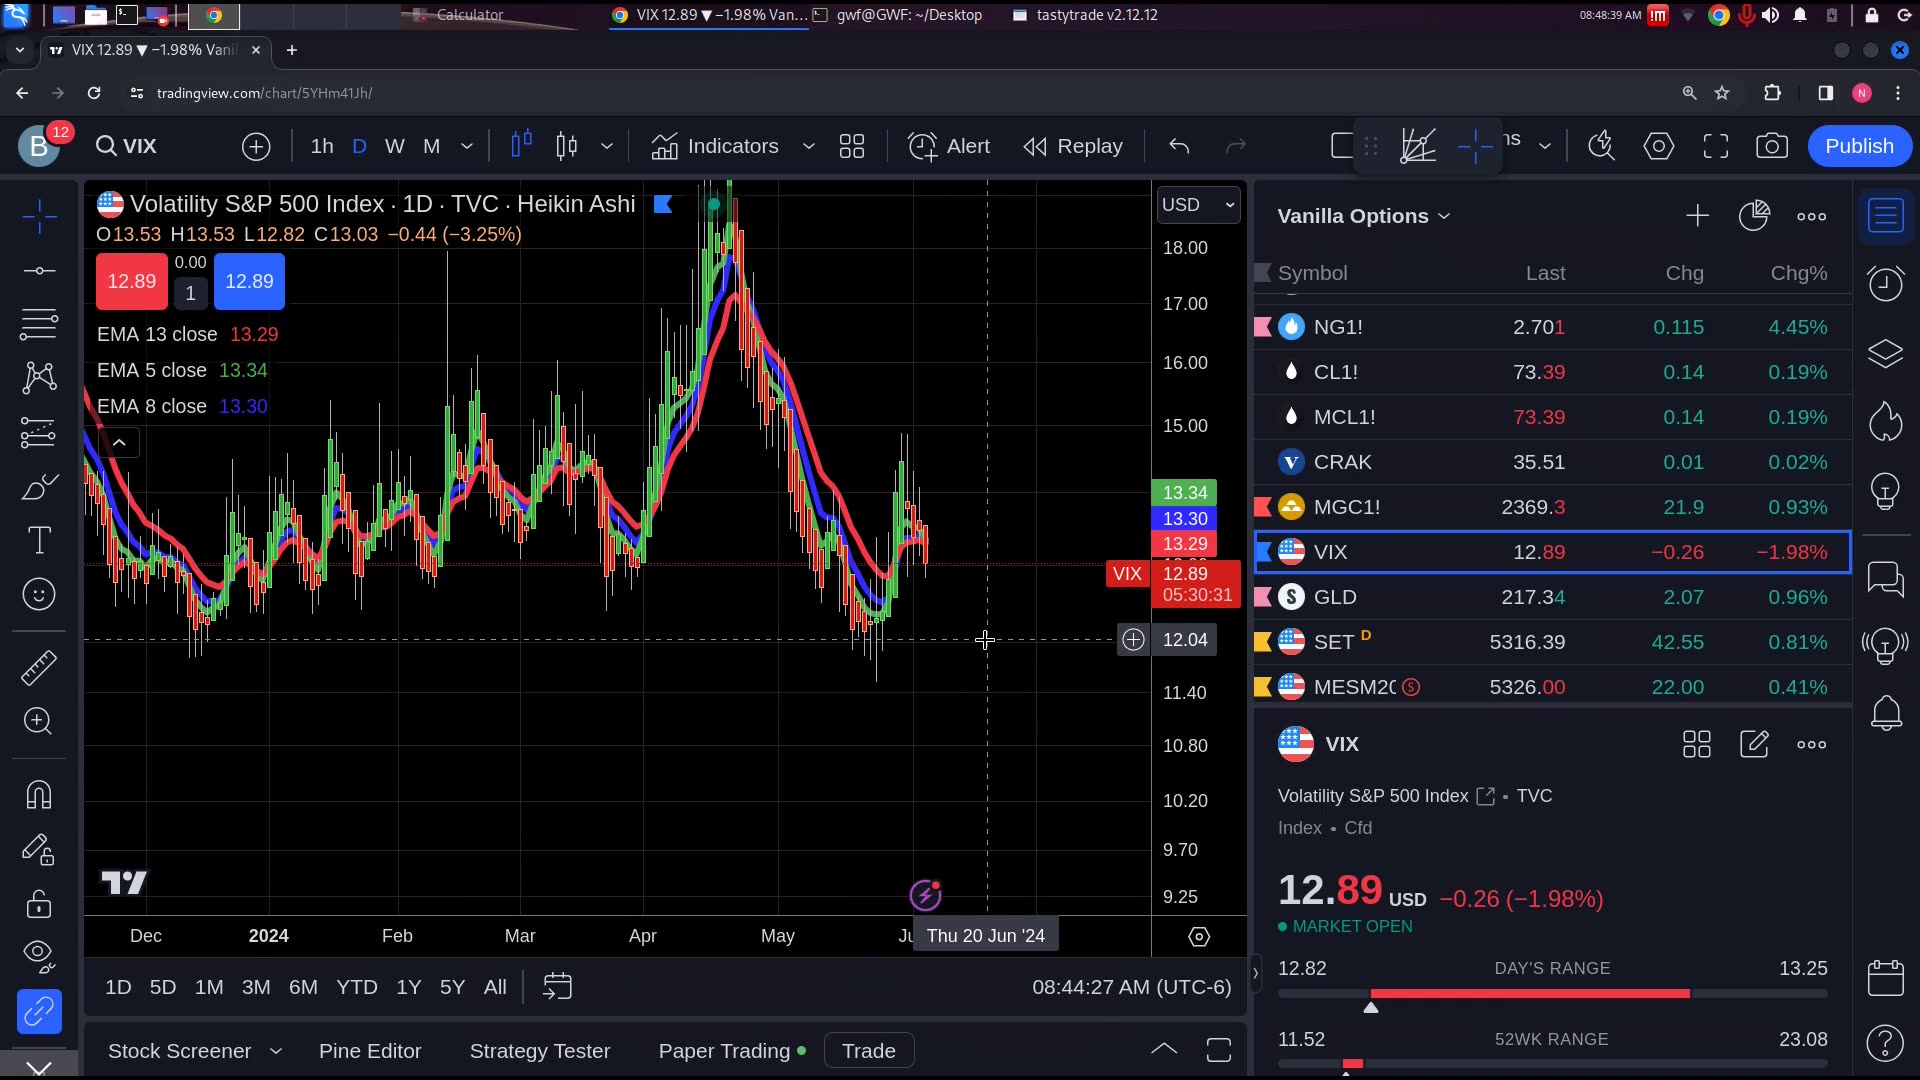Expand the timeframe interval dropdown arrow
This screenshot has width=1920, height=1080.
pos(466,146)
